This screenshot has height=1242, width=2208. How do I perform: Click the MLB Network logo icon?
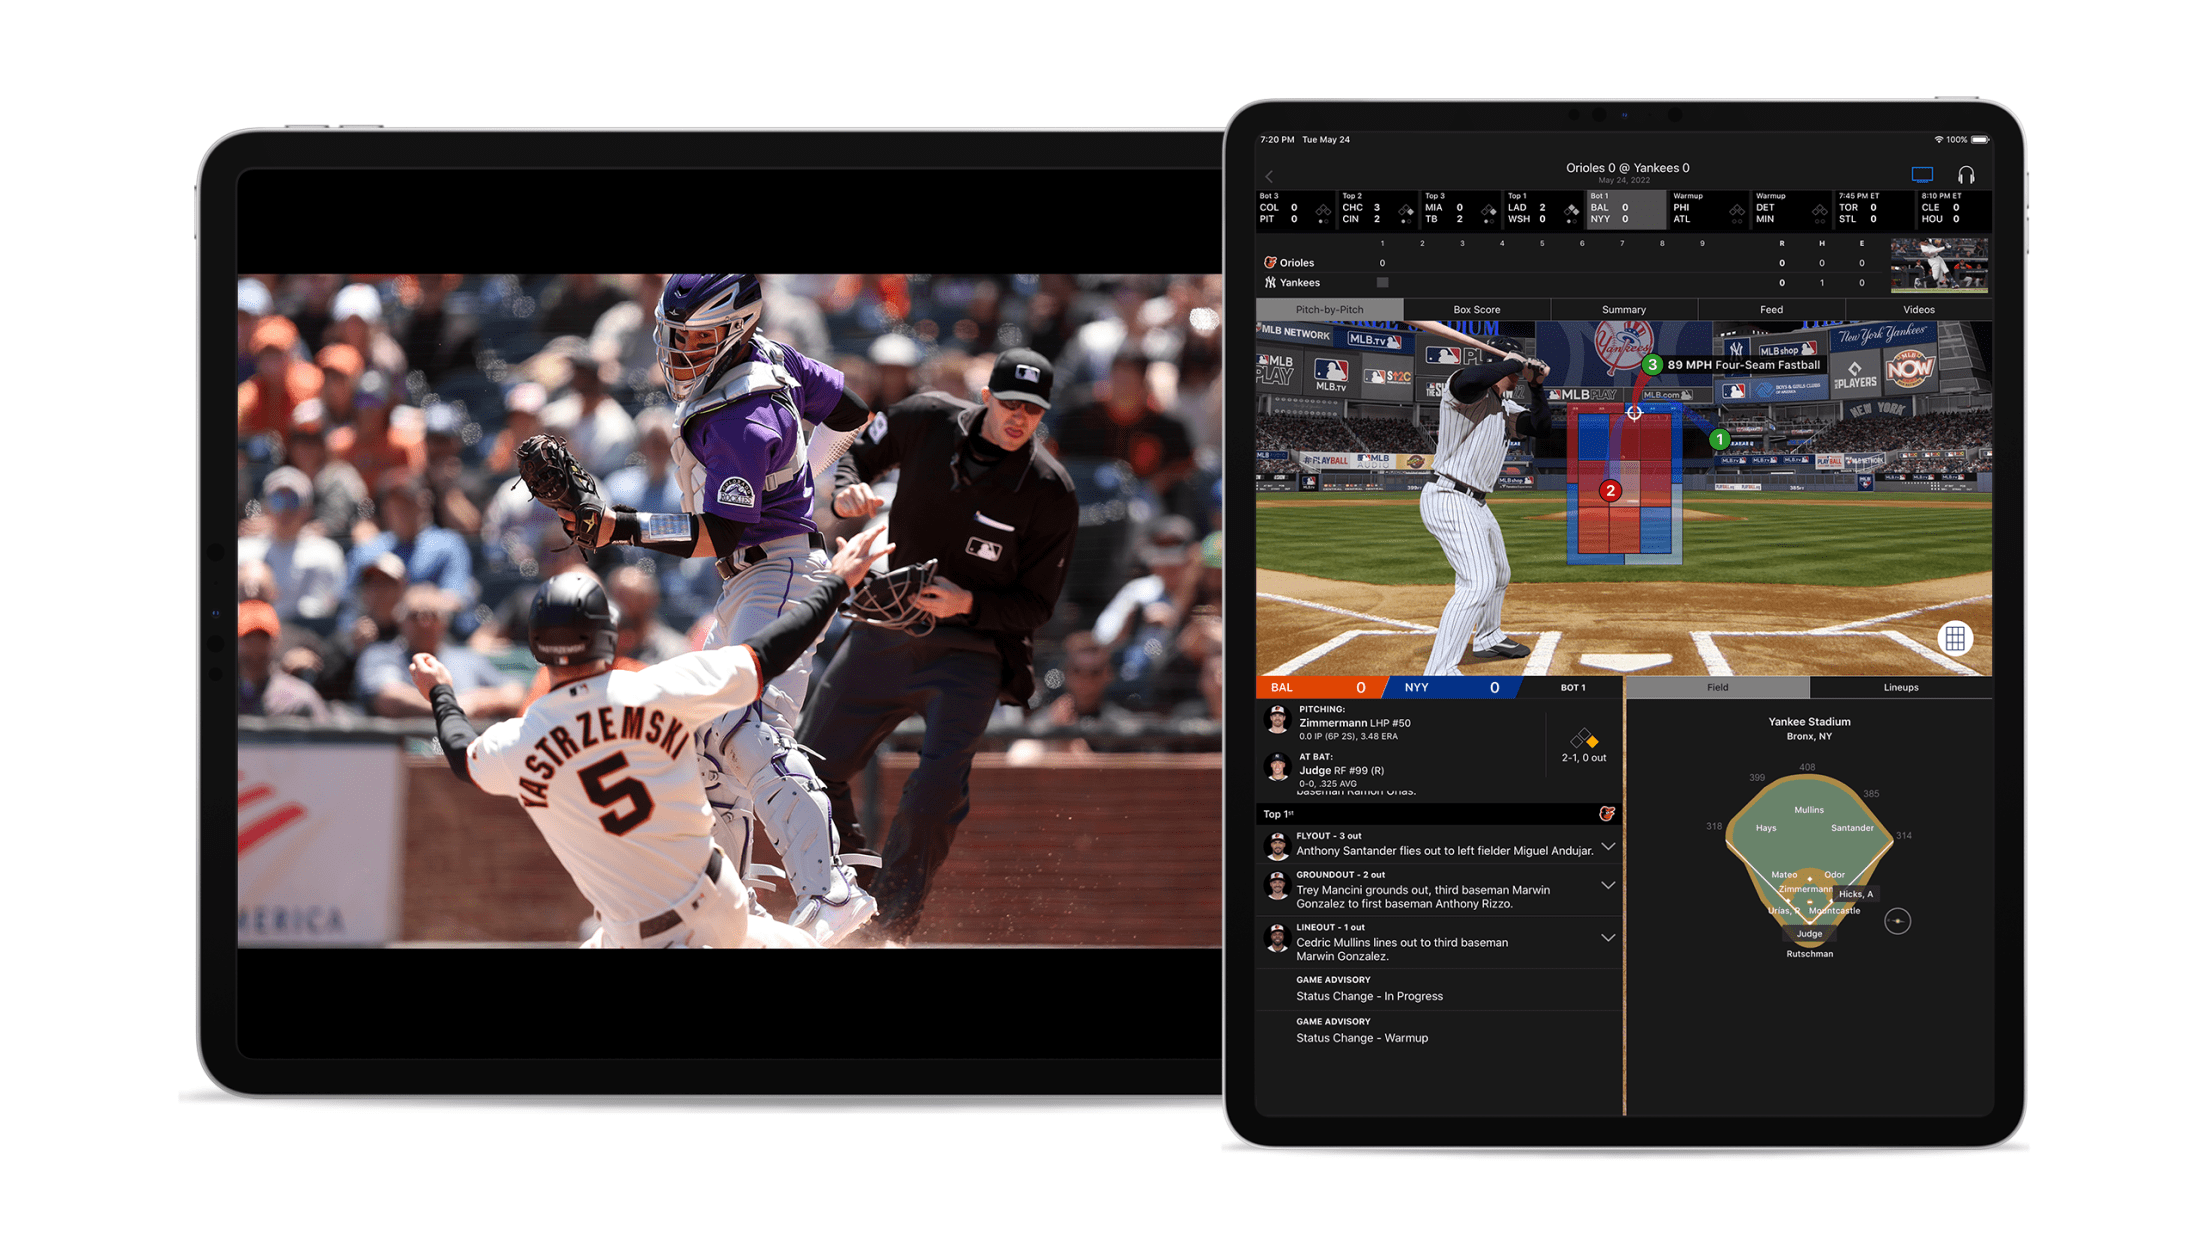(x=1295, y=335)
